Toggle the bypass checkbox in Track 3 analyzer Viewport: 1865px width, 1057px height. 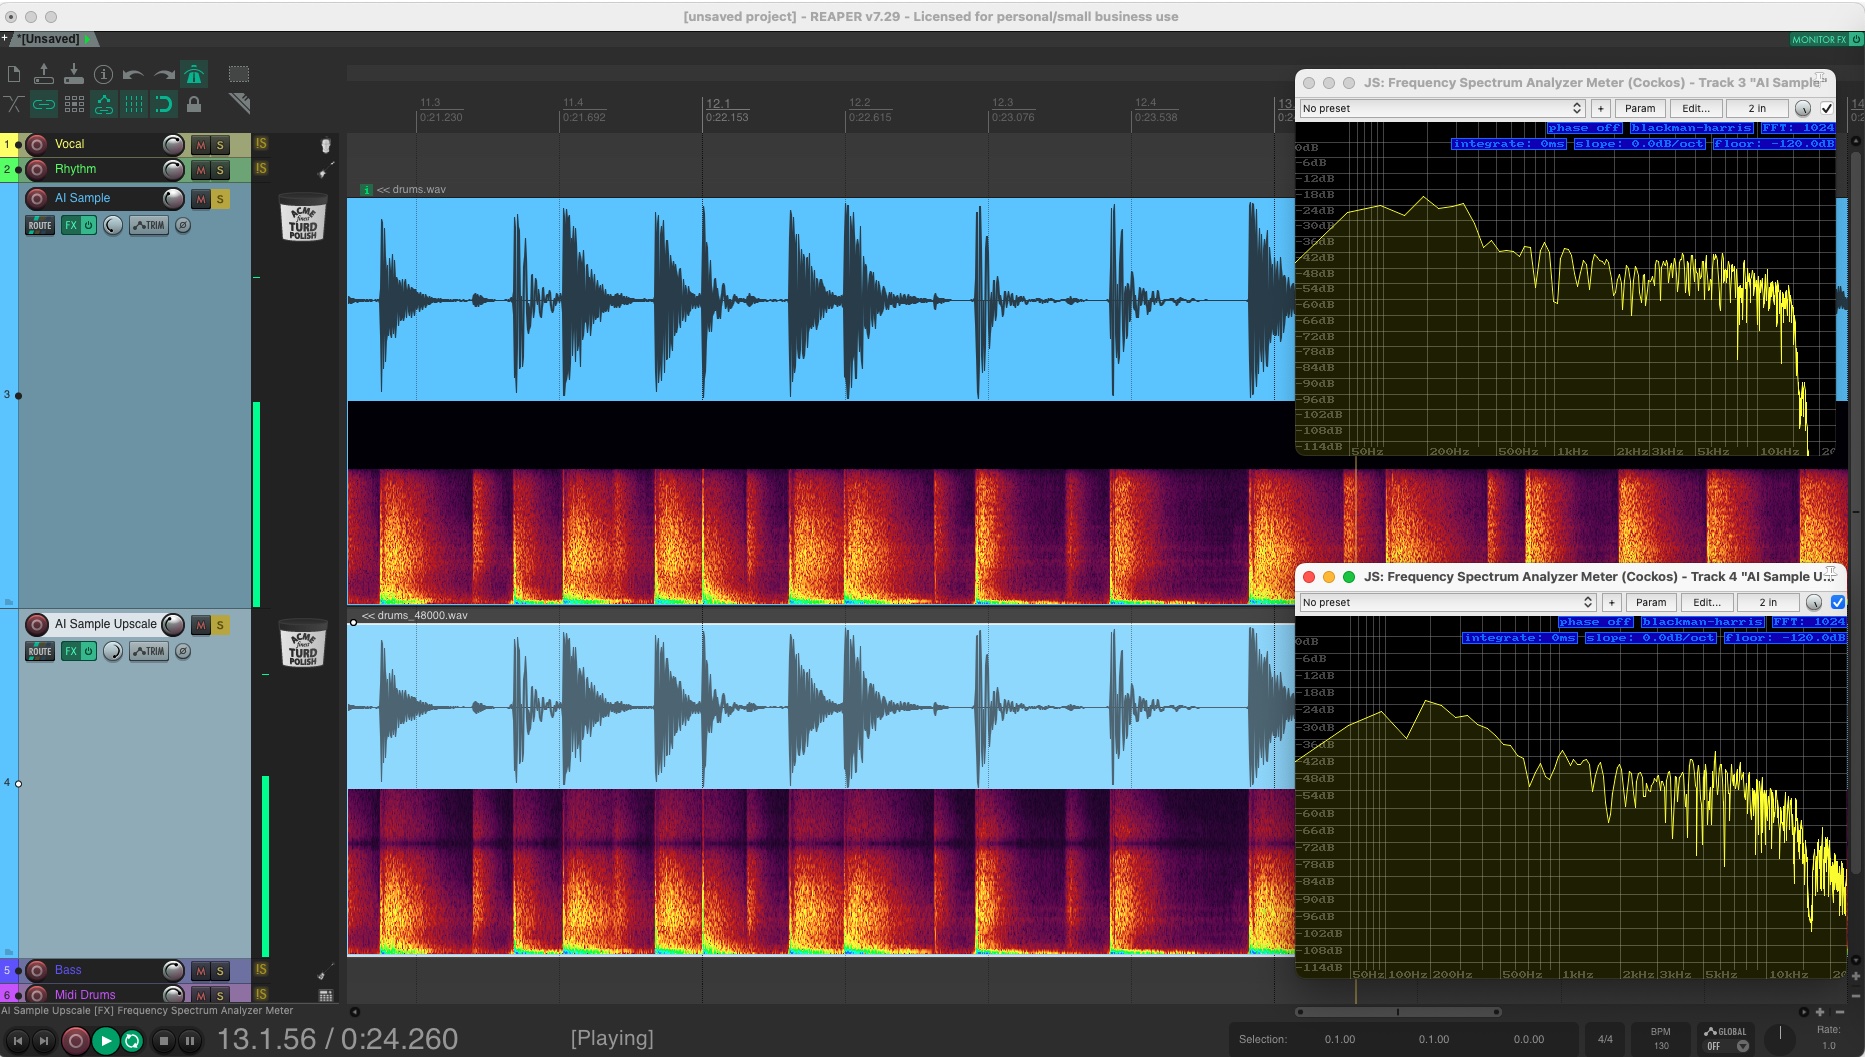1827,108
